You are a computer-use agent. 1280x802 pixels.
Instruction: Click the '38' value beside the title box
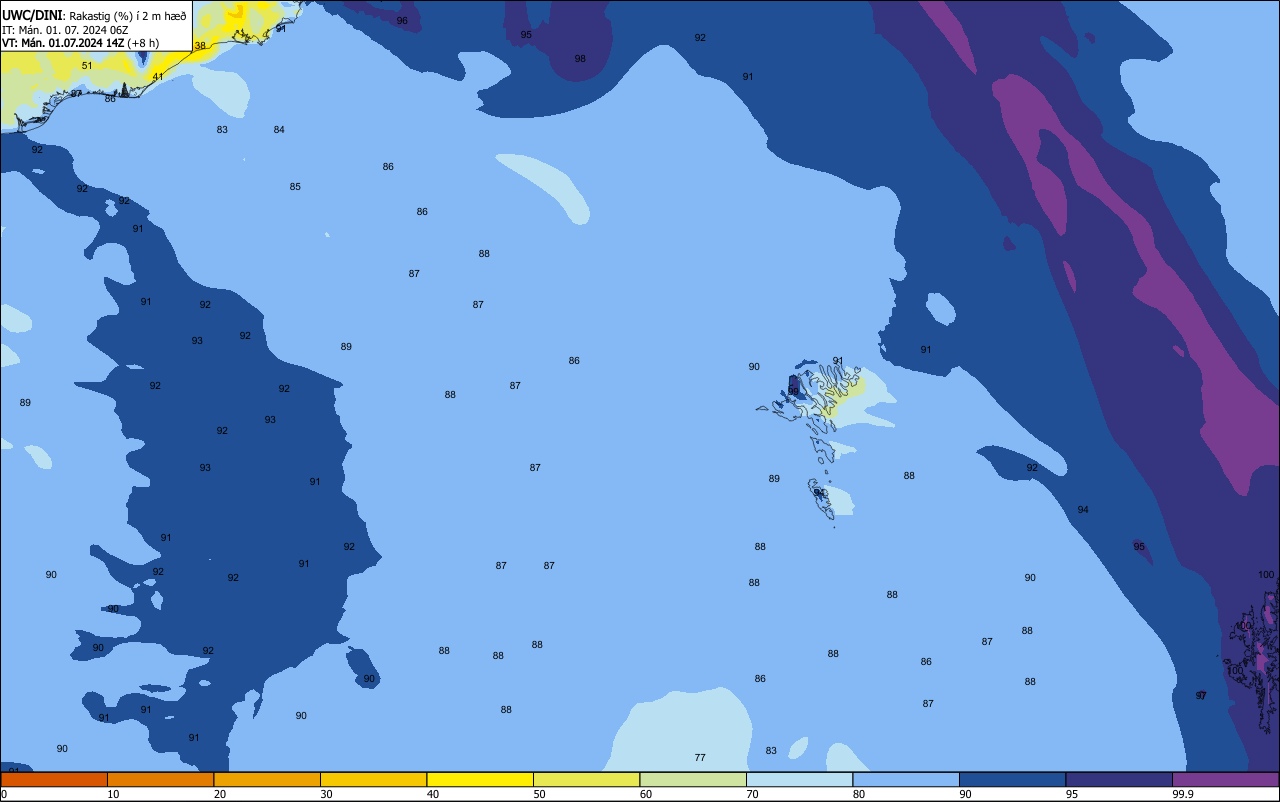(200, 46)
